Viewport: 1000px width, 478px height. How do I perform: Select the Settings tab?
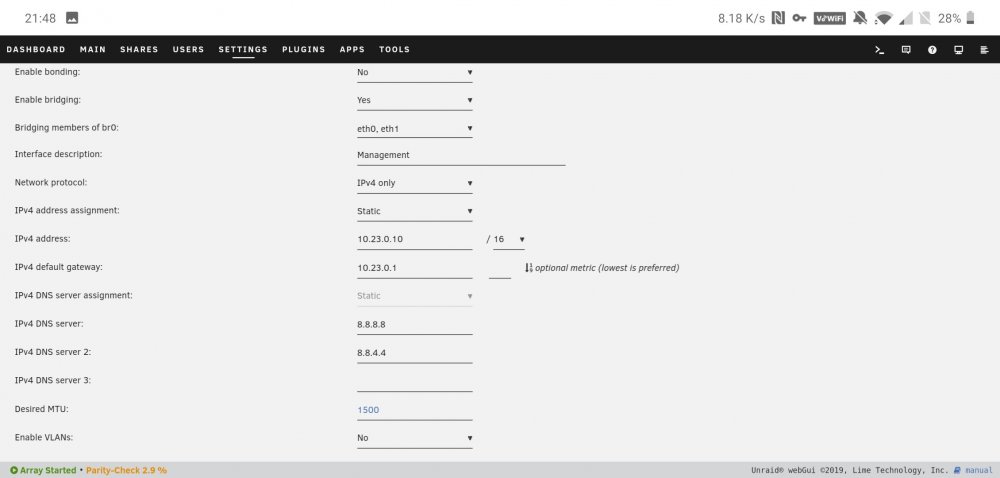pos(243,50)
